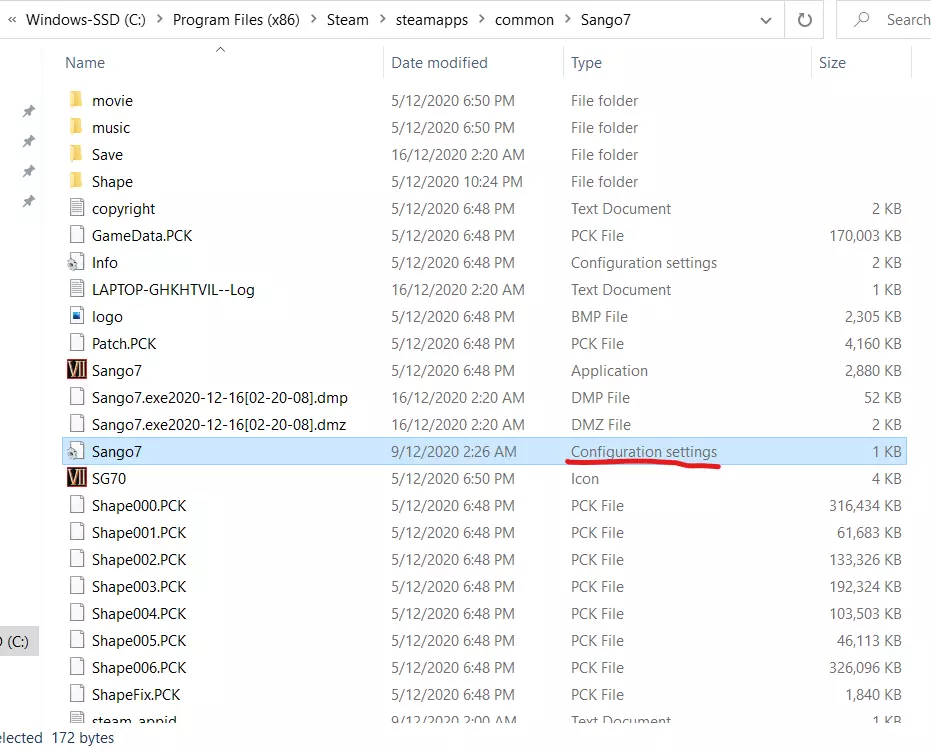
Task: Click the Sango7 .dmp file icon
Action: [x=77, y=397]
